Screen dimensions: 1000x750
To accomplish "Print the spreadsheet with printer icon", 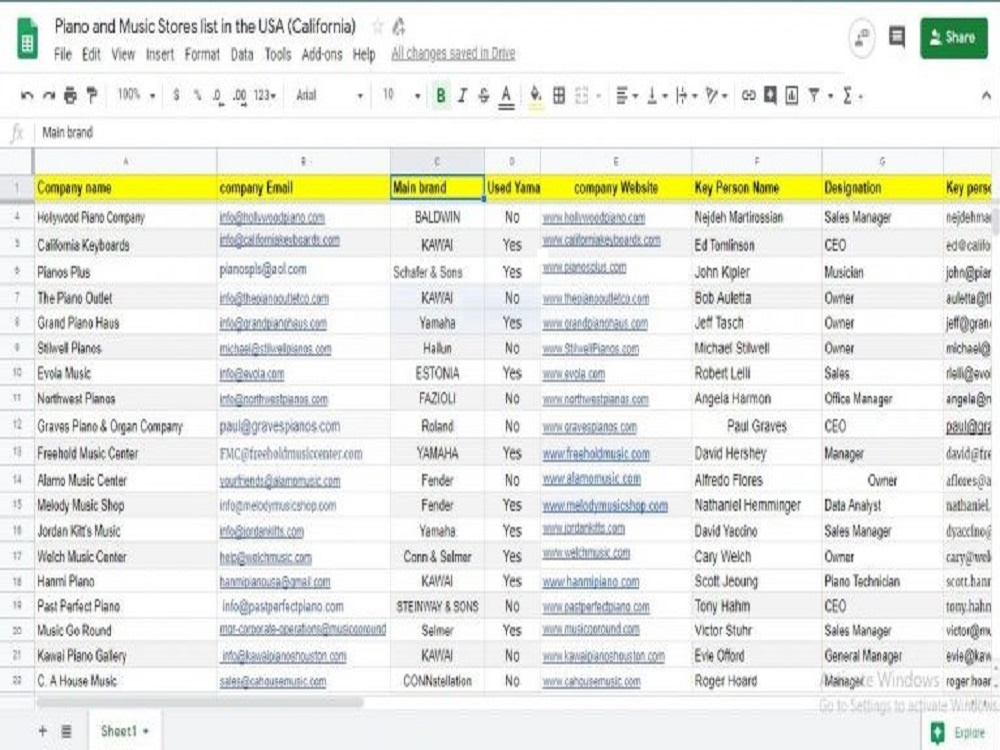I will coord(70,96).
